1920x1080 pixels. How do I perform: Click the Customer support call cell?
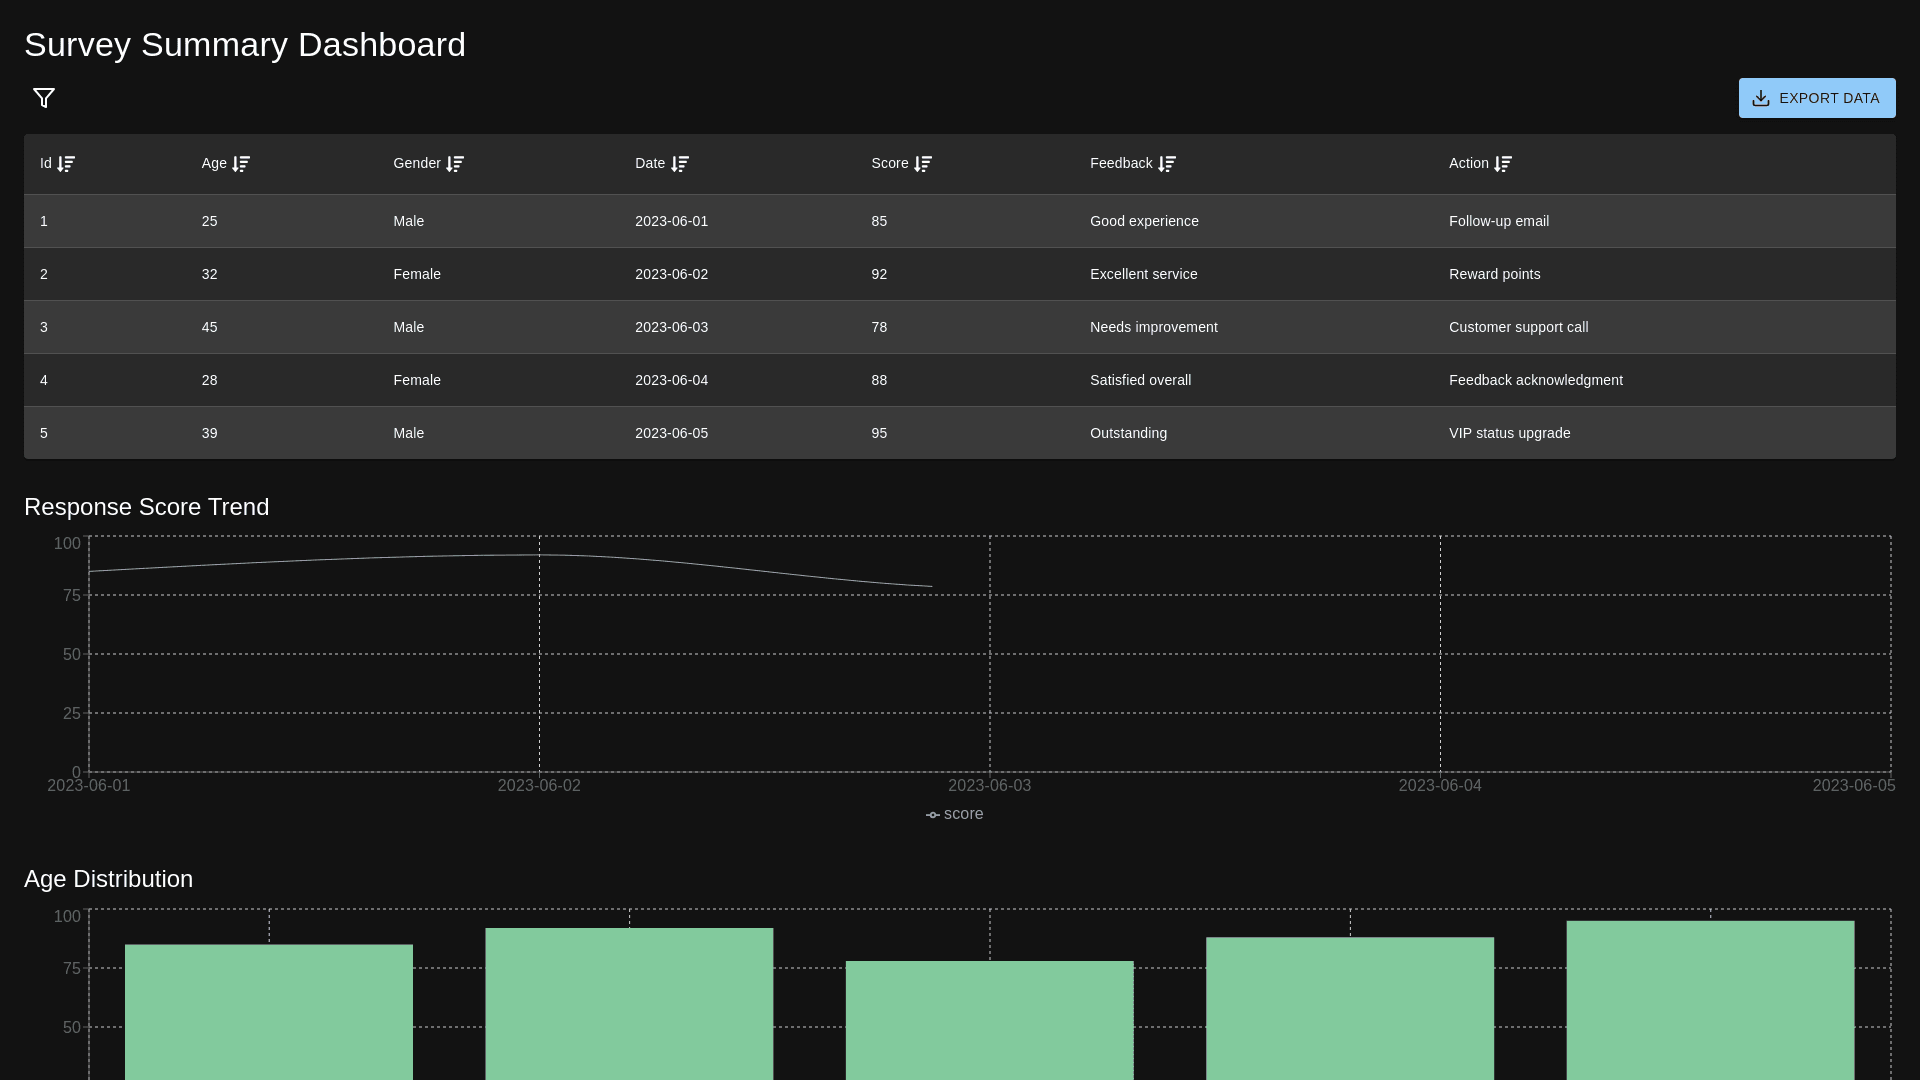(x=1518, y=327)
